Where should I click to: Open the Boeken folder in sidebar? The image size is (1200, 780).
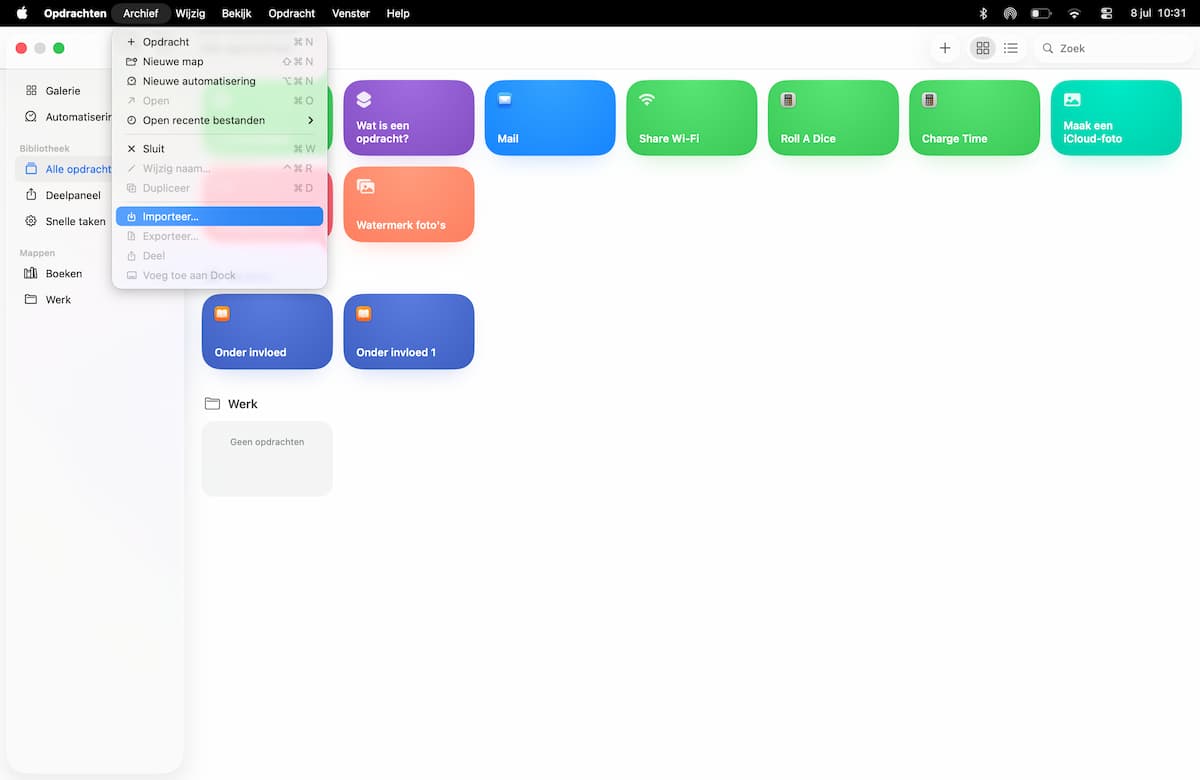point(64,273)
